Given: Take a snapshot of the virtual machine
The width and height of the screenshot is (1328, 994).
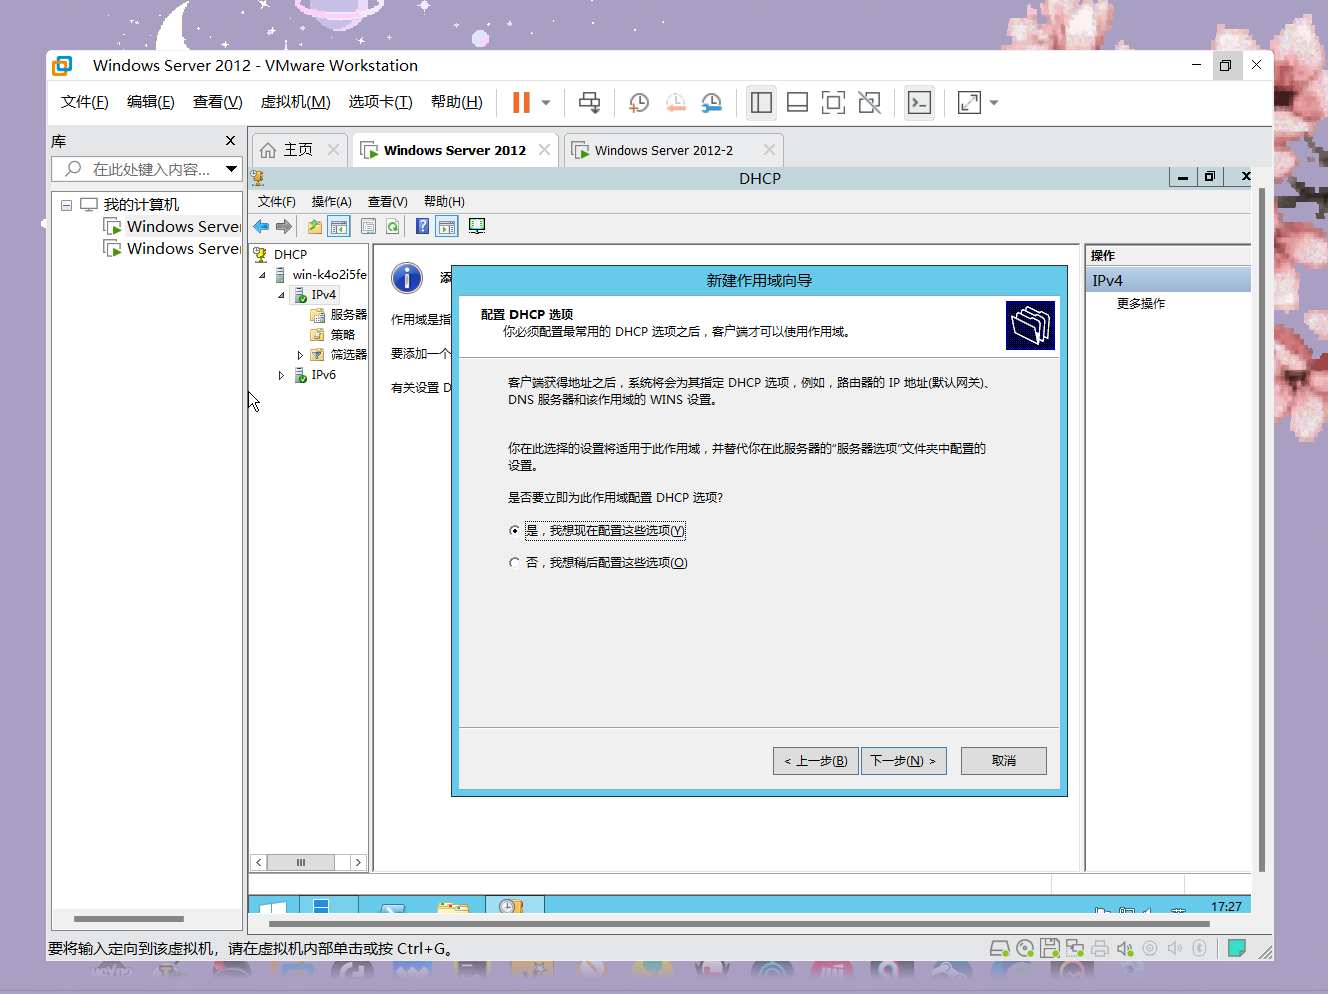Looking at the screenshot, I should 639,102.
